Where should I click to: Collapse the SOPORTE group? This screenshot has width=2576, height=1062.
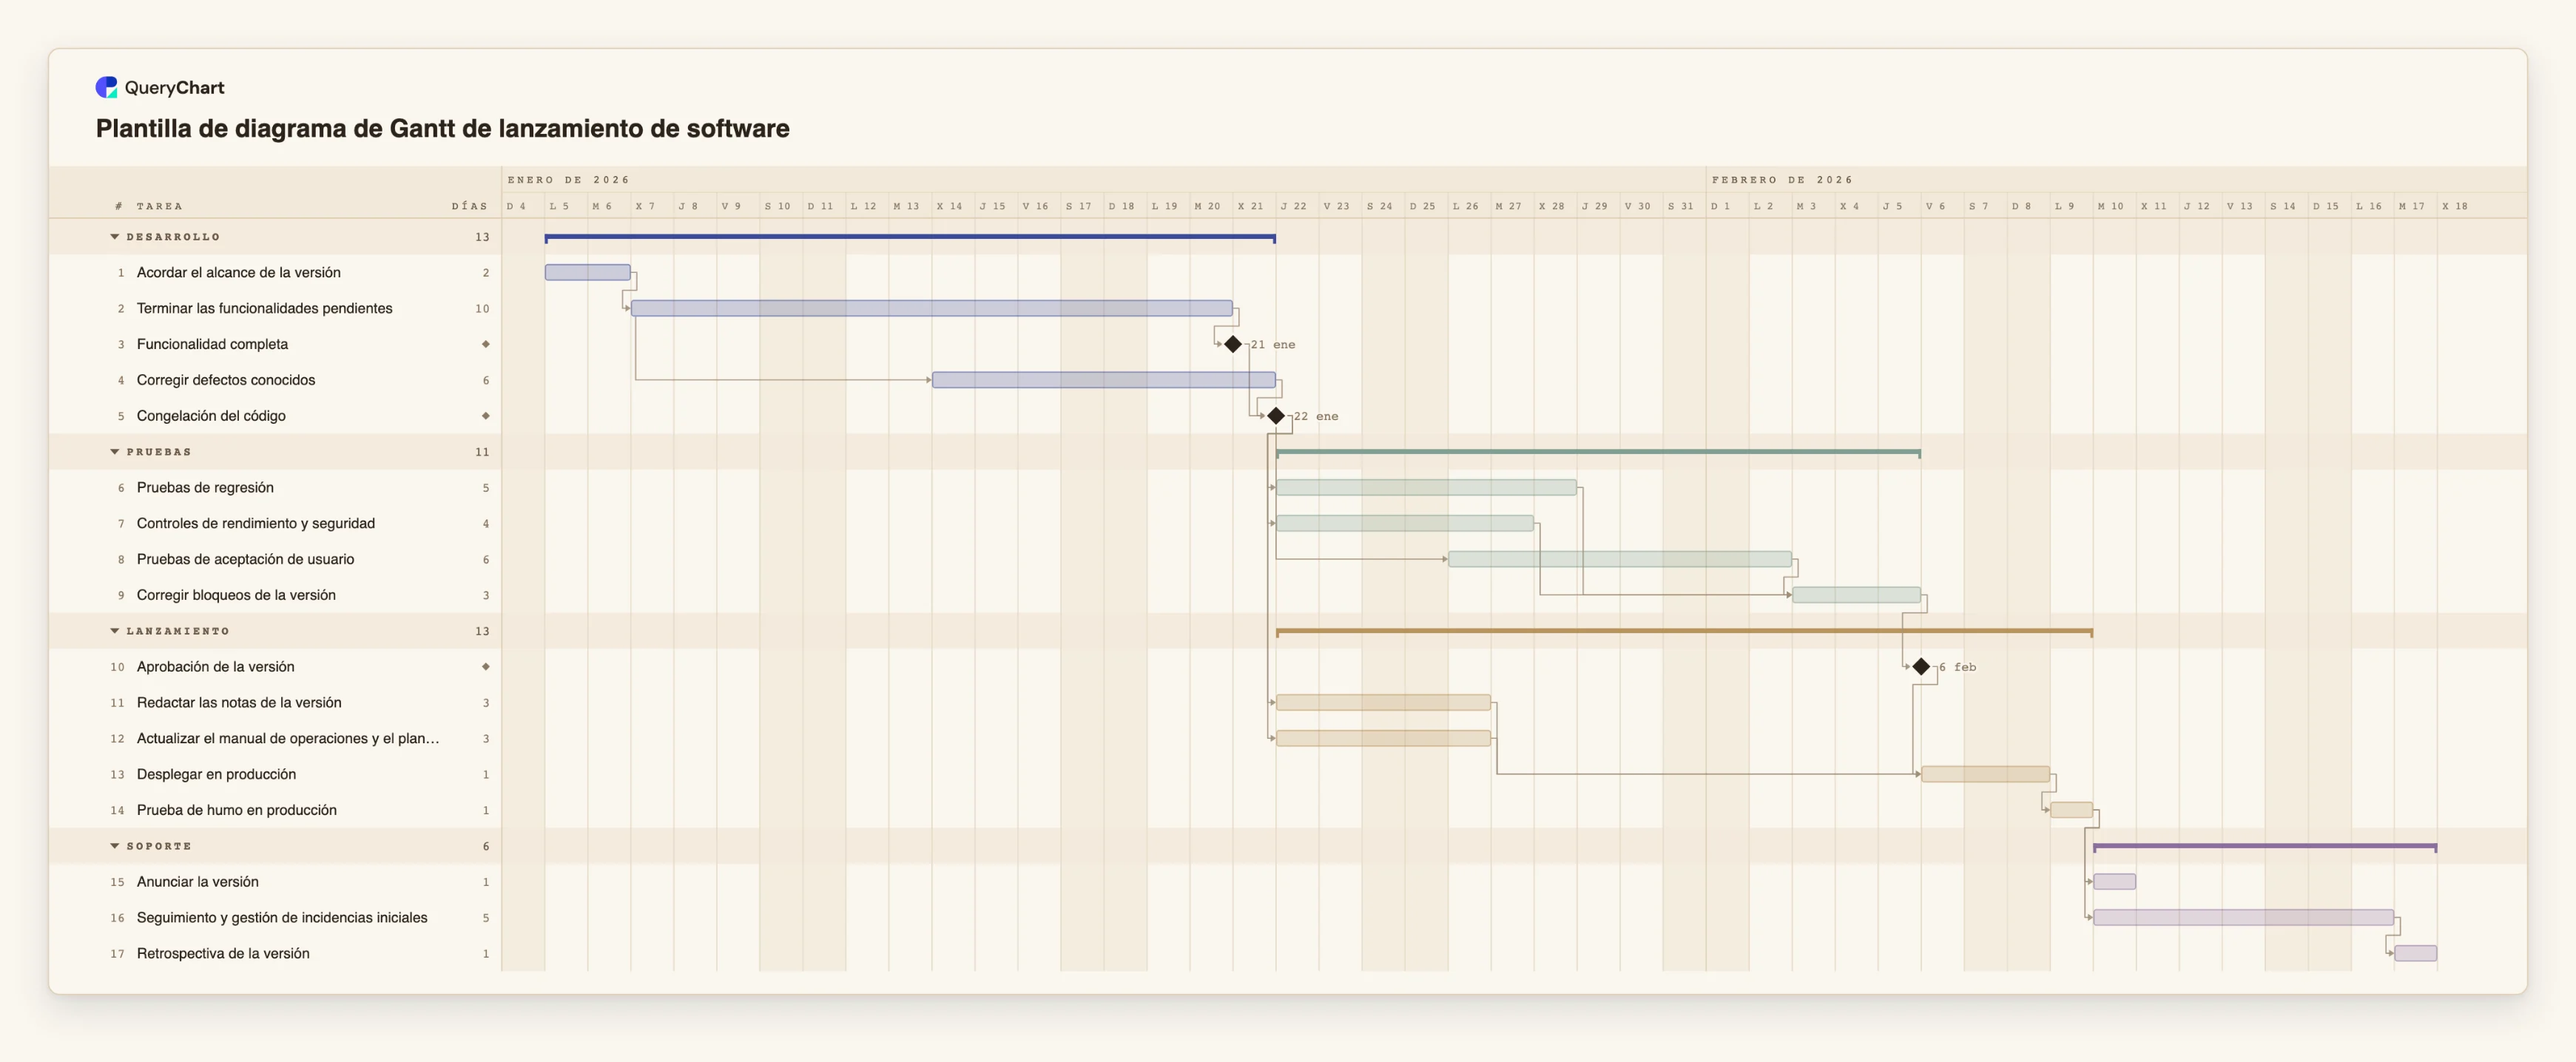pos(115,846)
